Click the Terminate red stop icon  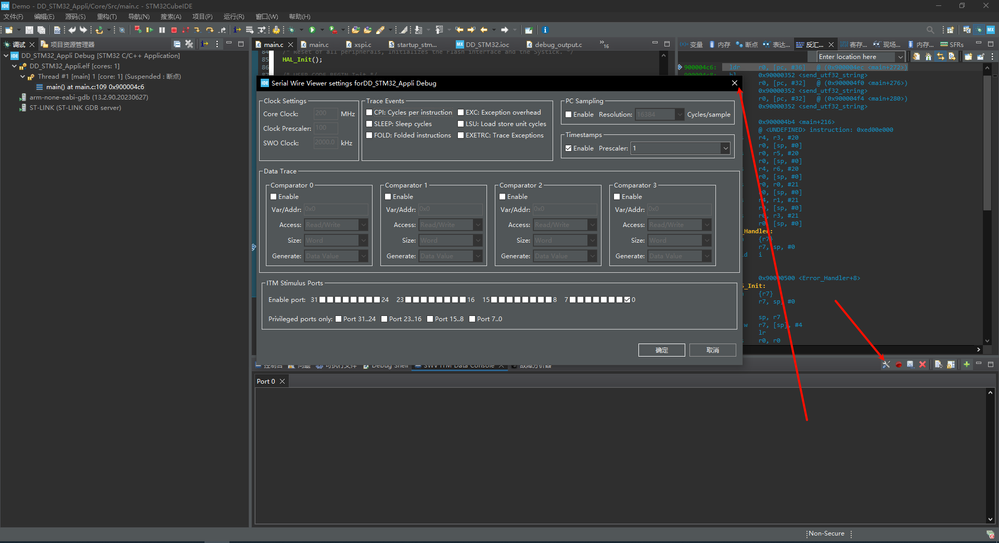tap(174, 30)
